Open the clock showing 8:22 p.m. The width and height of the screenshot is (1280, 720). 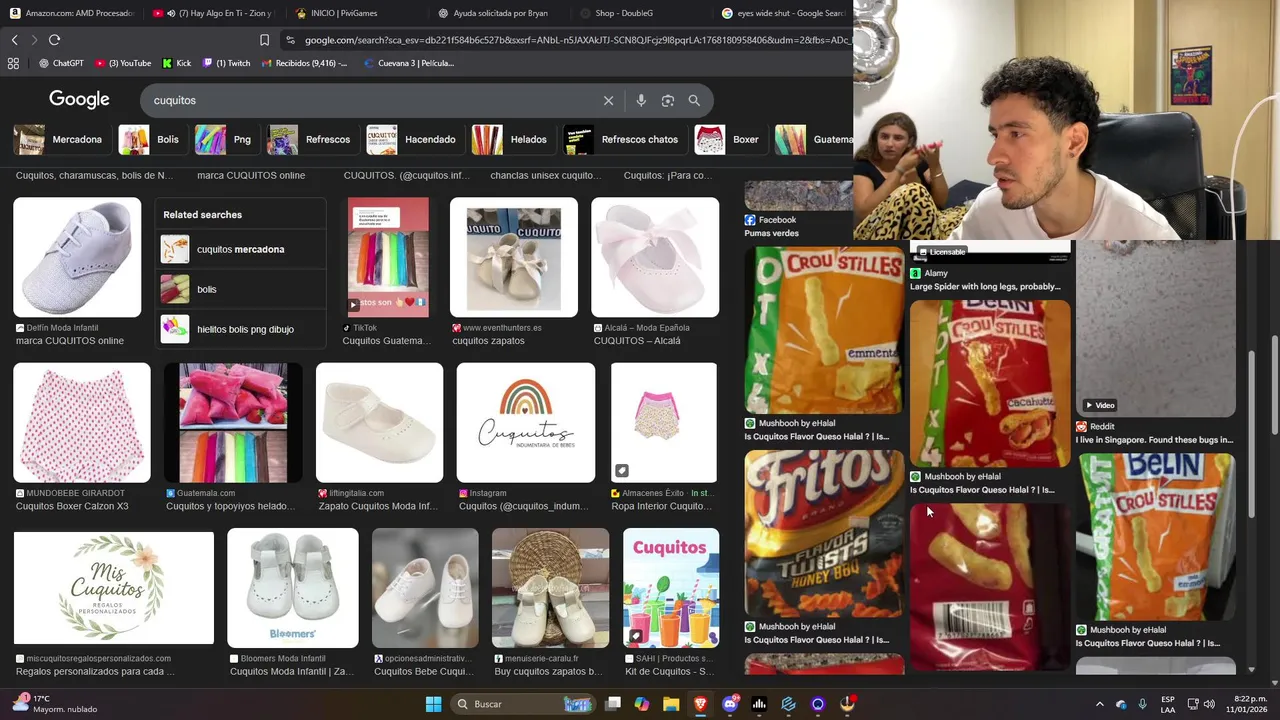pos(1248,704)
